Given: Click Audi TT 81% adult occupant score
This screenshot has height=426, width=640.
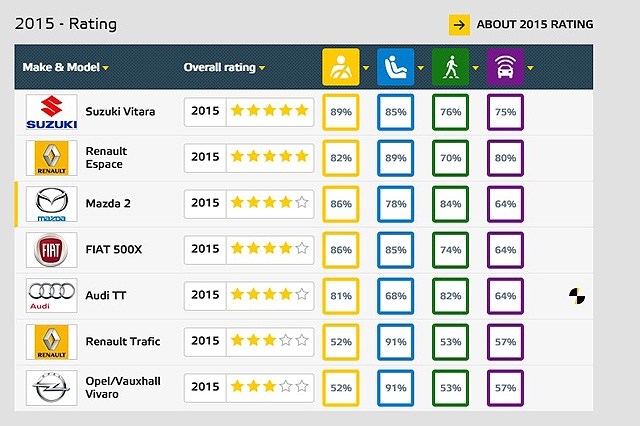Looking at the screenshot, I should click(x=341, y=296).
